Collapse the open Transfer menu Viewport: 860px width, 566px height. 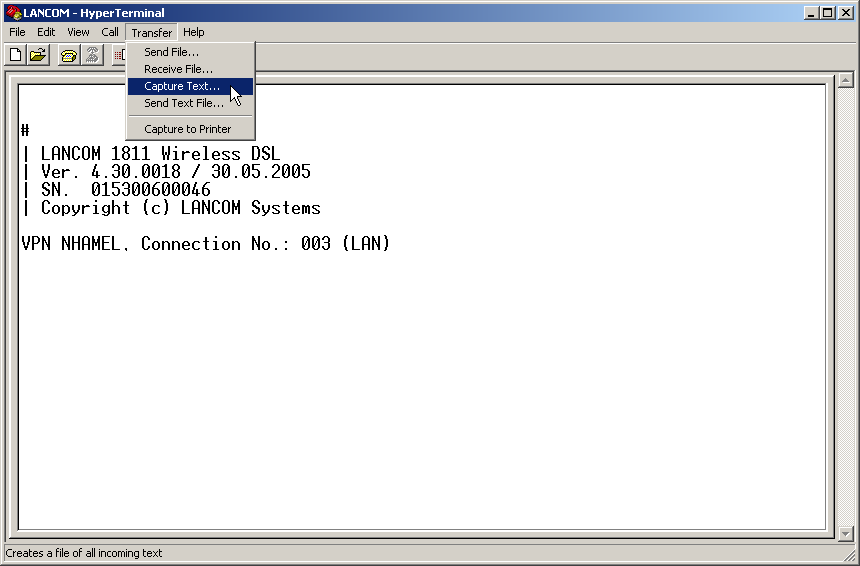(x=151, y=32)
